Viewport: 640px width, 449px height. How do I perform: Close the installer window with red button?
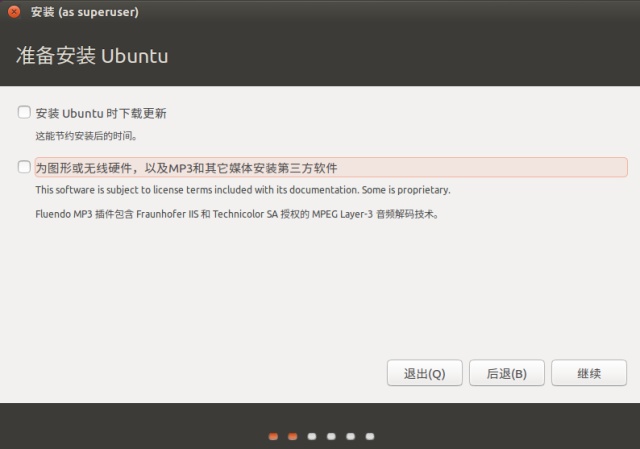[x=14, y=12]
